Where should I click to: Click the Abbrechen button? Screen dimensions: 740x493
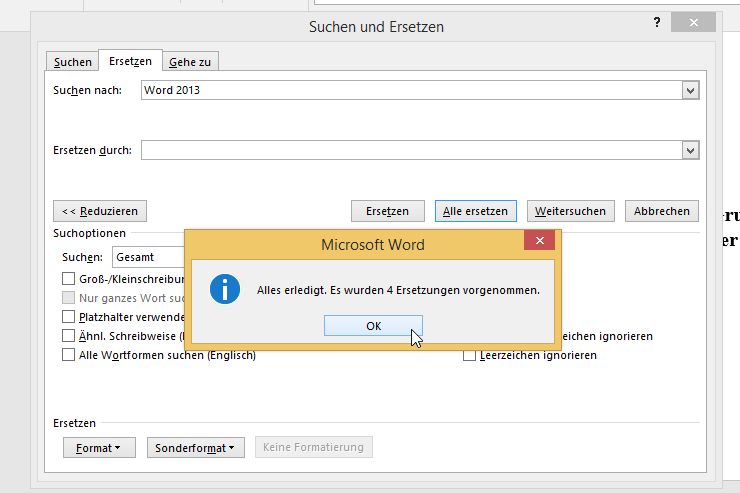tap(662, 211)
